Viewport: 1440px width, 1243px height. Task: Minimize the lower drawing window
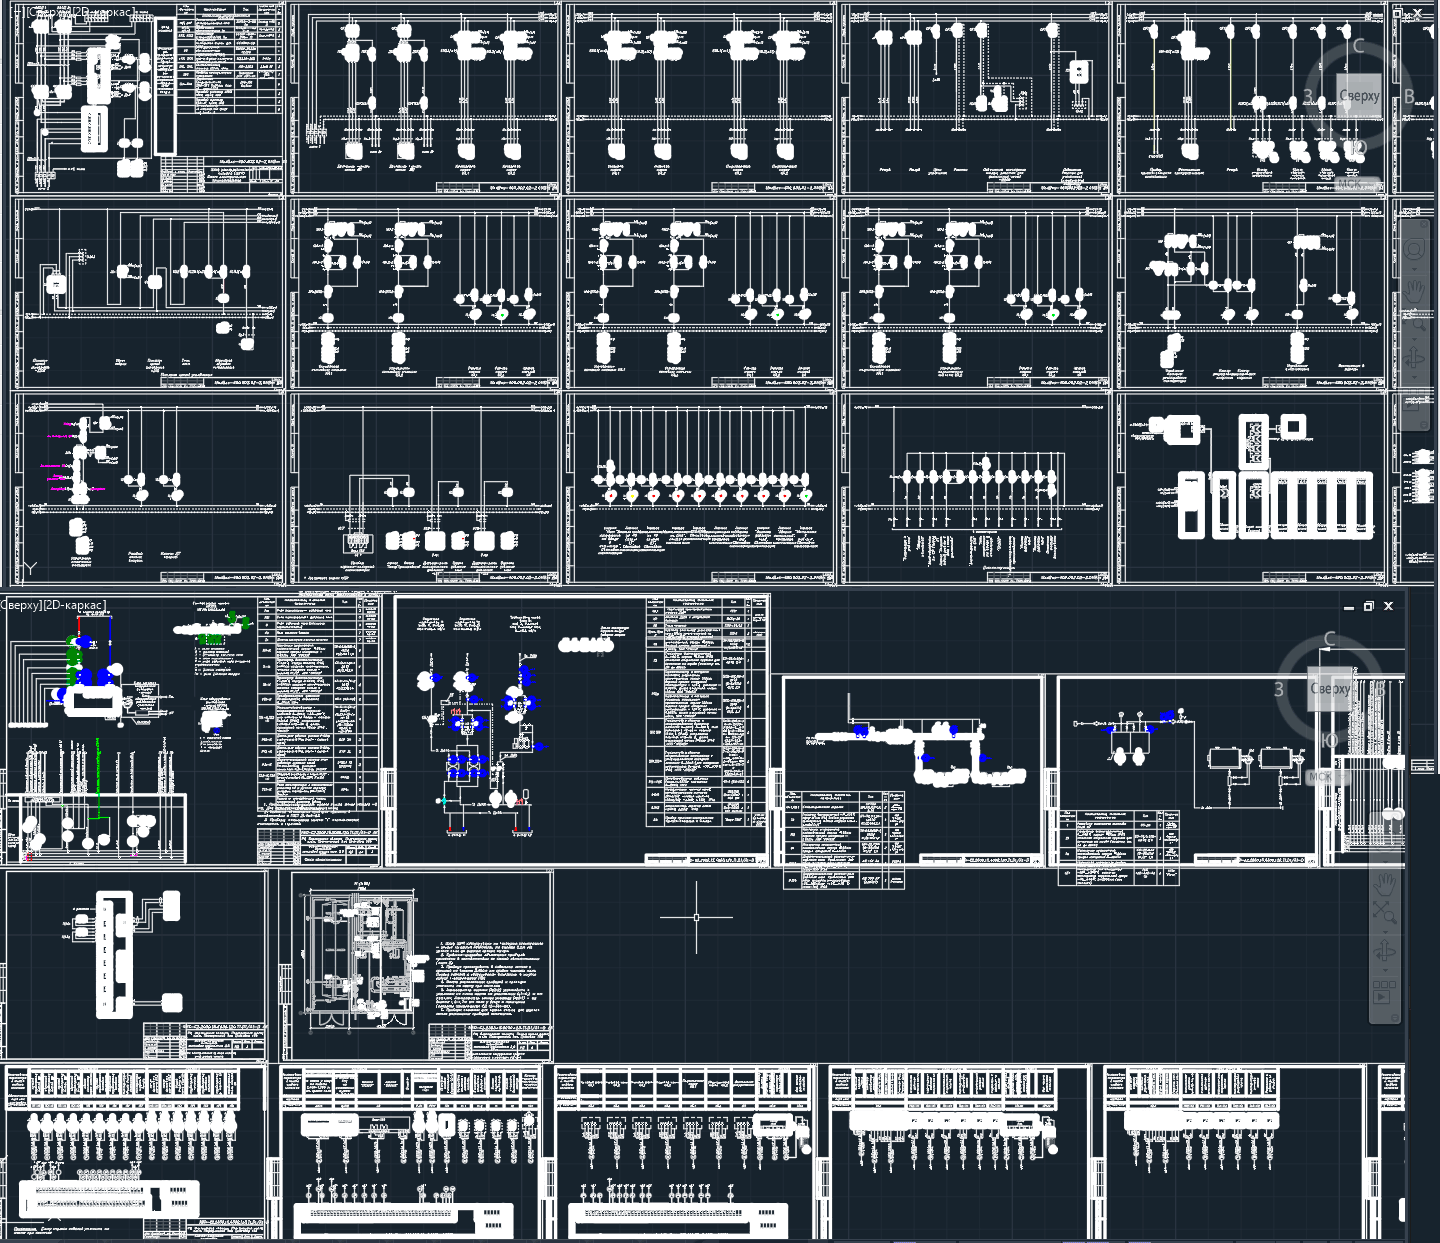1349,607
